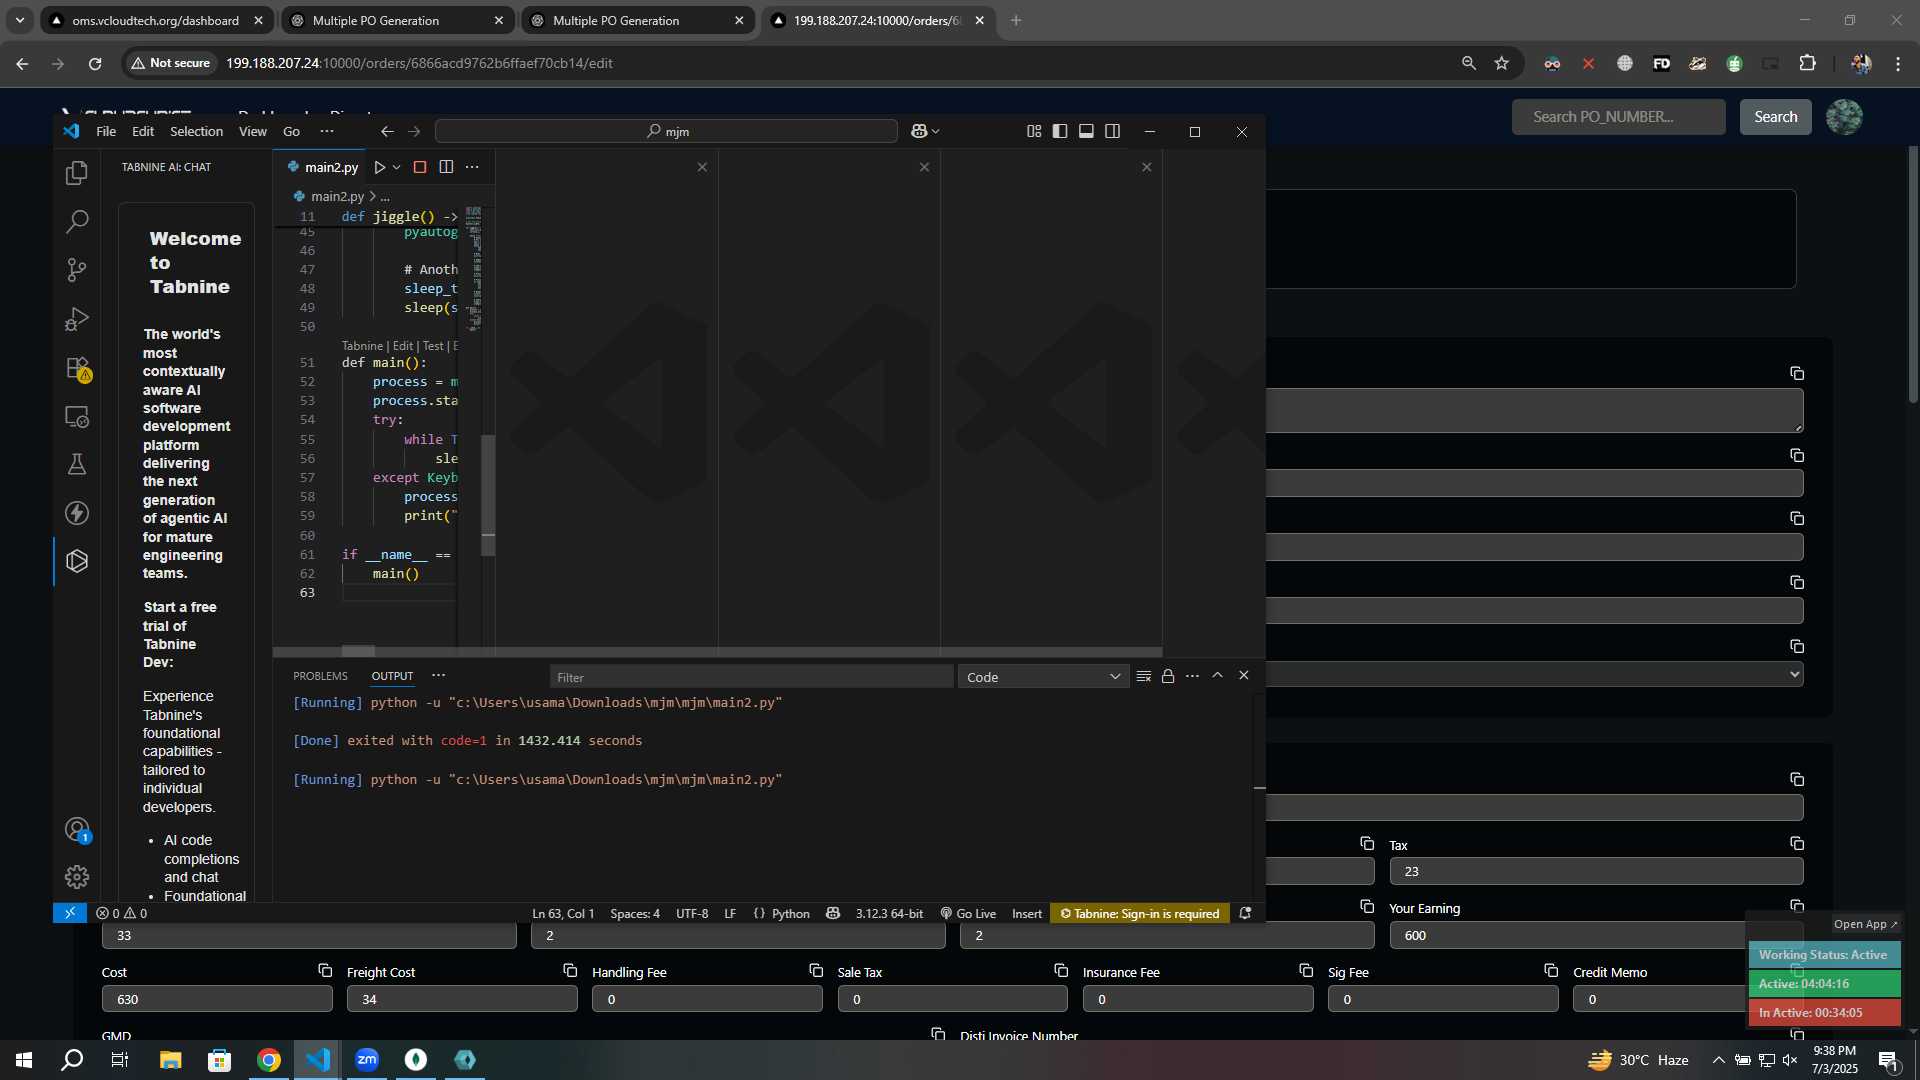The height and width of the screenshot is (1080, 1920).
Task: Open the View menu in VS Code
Action: pyautogui.click(x=253, y=131)
